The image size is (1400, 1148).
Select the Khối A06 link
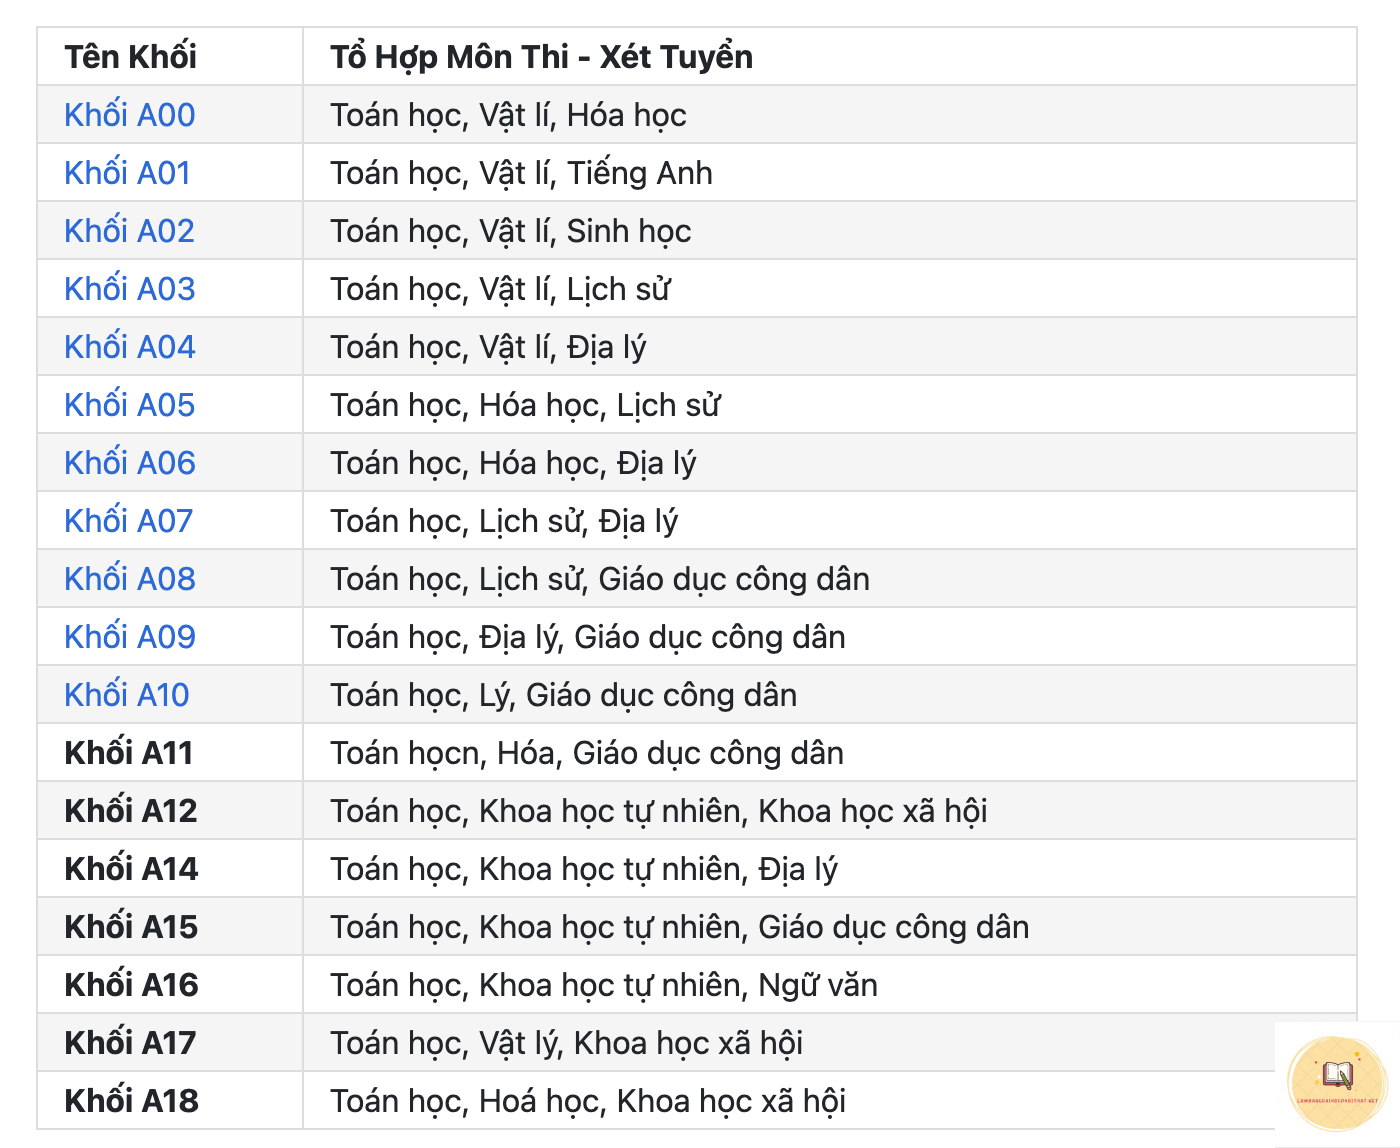pos(130,463)
